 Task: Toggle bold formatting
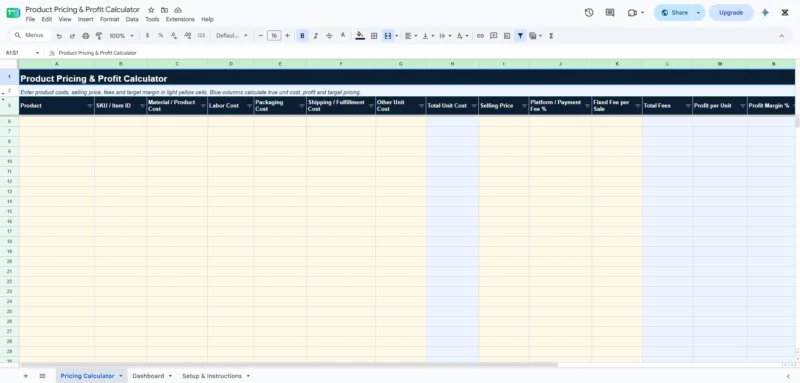pos(302,36)
